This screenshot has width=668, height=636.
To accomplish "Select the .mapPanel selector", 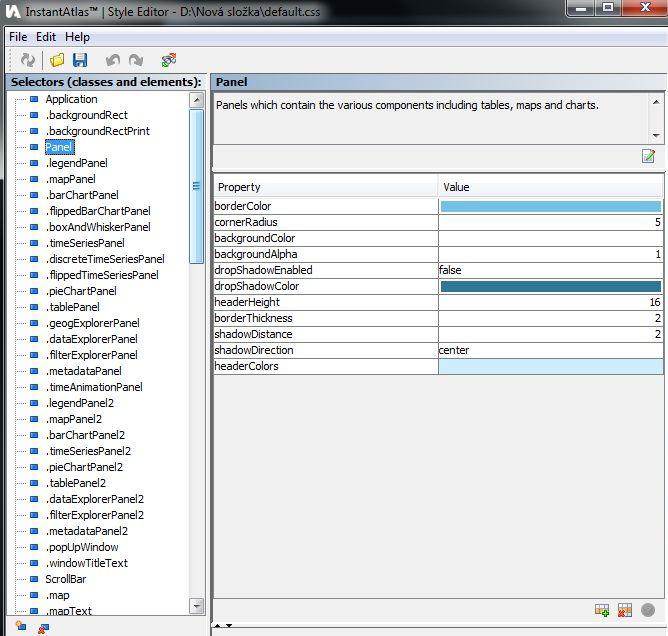I will pyautogui.click(x=71, y=179).
